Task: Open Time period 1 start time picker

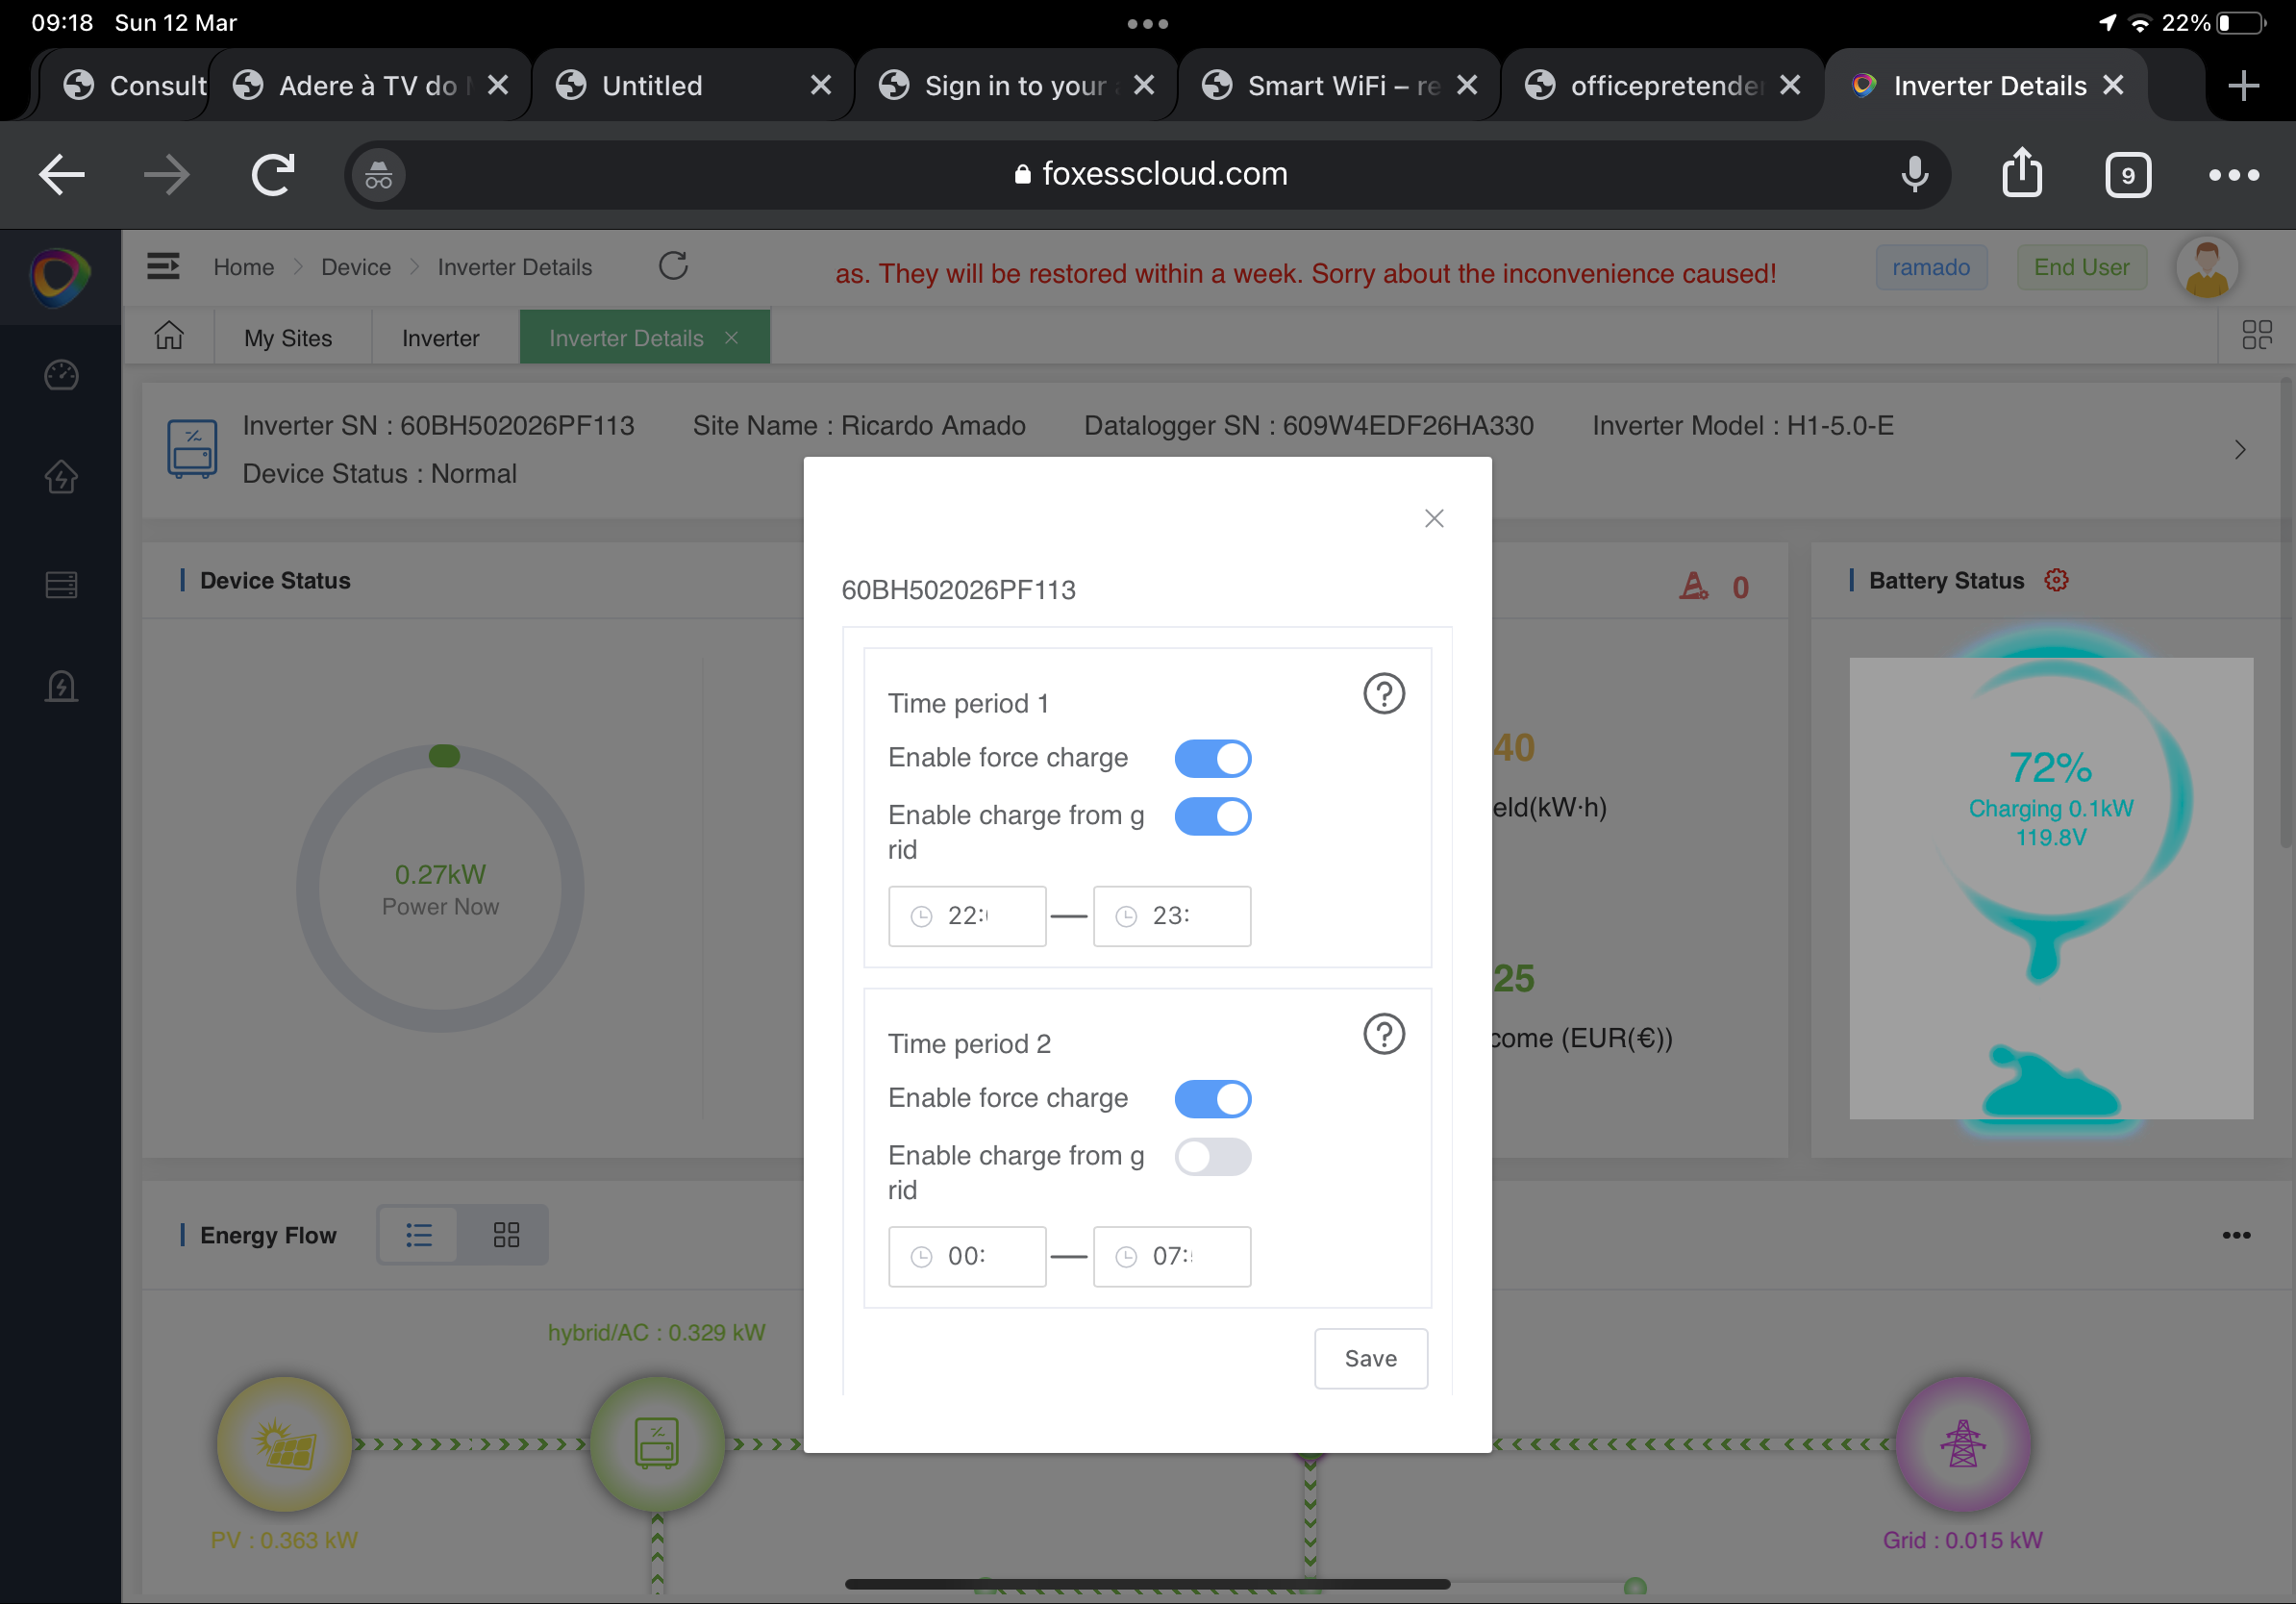Action: click(x=966, y=916)
